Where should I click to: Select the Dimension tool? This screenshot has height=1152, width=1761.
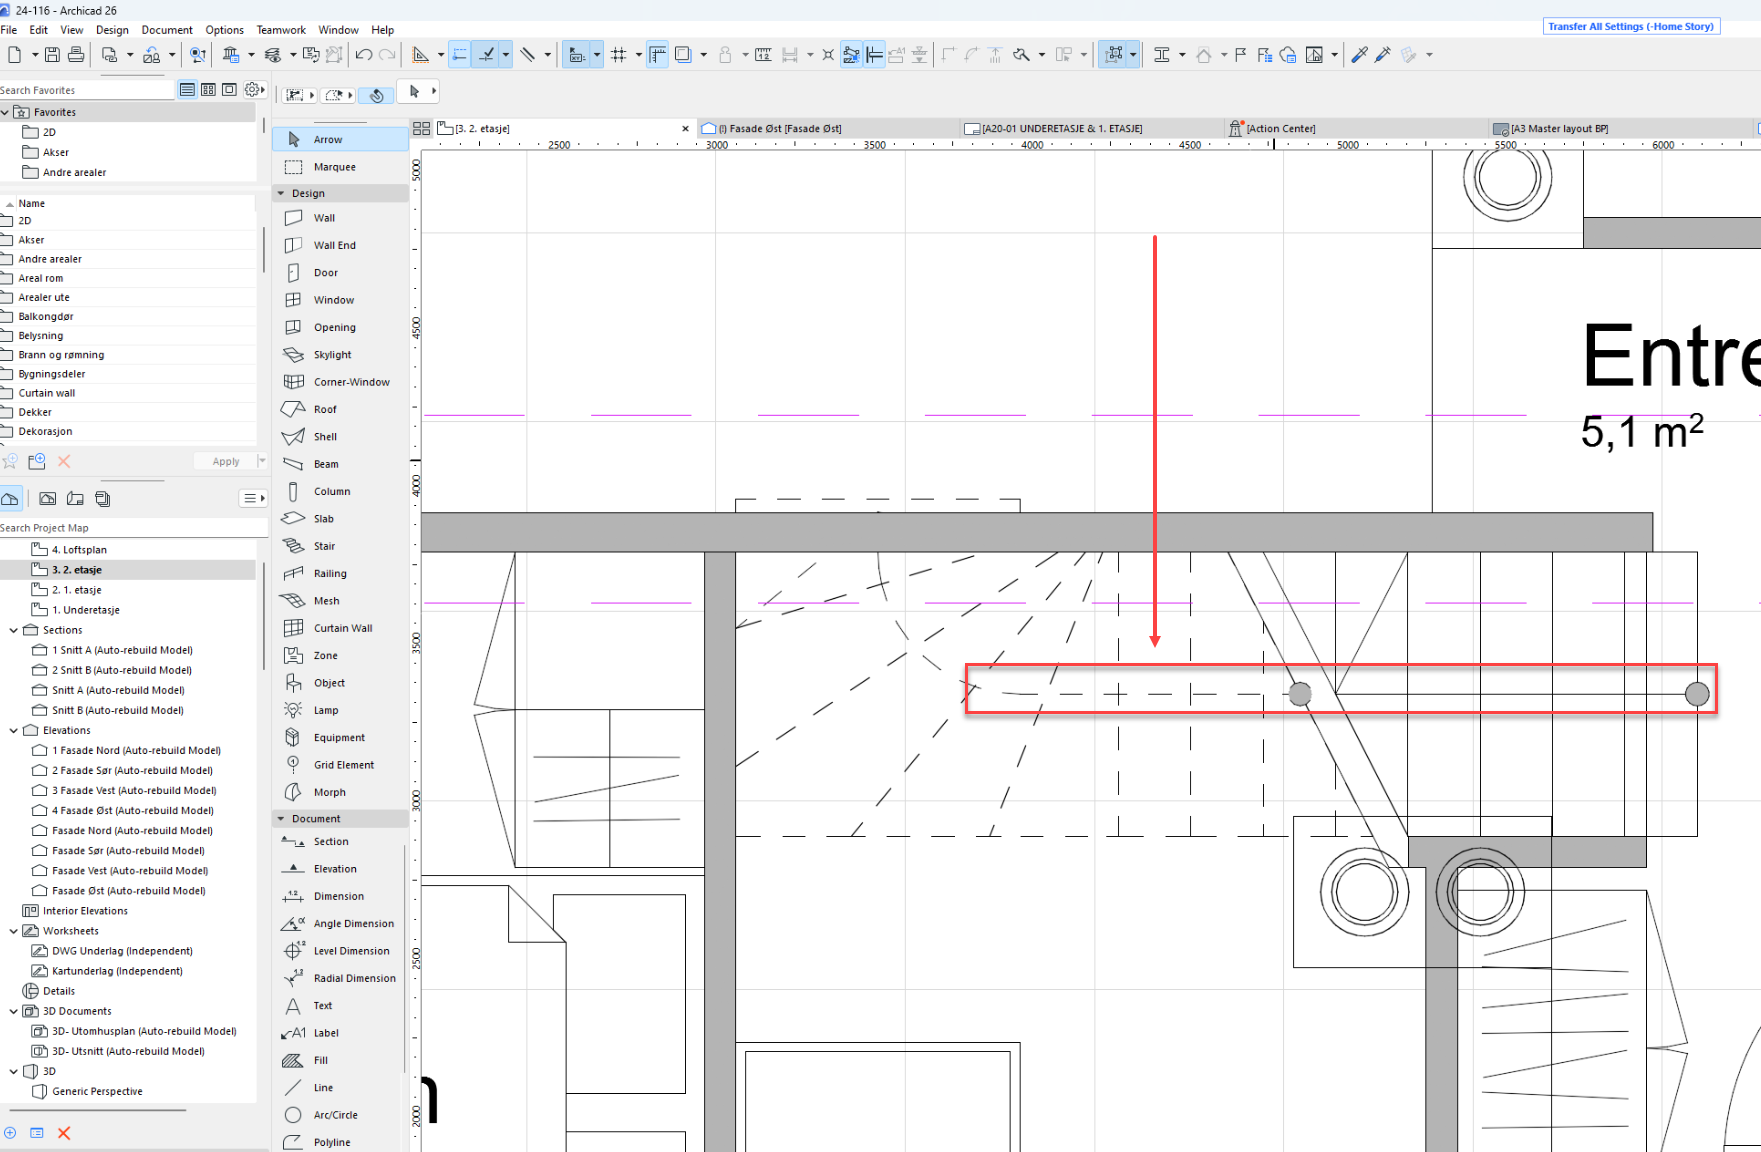tap(338, 896)
